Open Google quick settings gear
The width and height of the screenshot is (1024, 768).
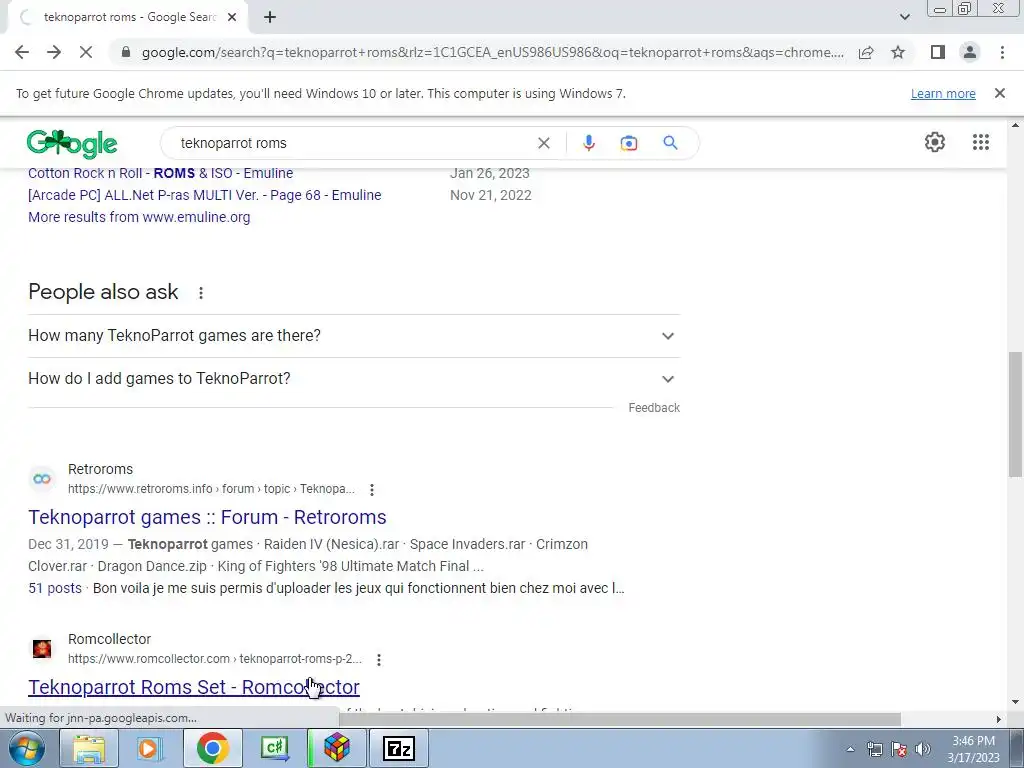(x=935, y=142)
